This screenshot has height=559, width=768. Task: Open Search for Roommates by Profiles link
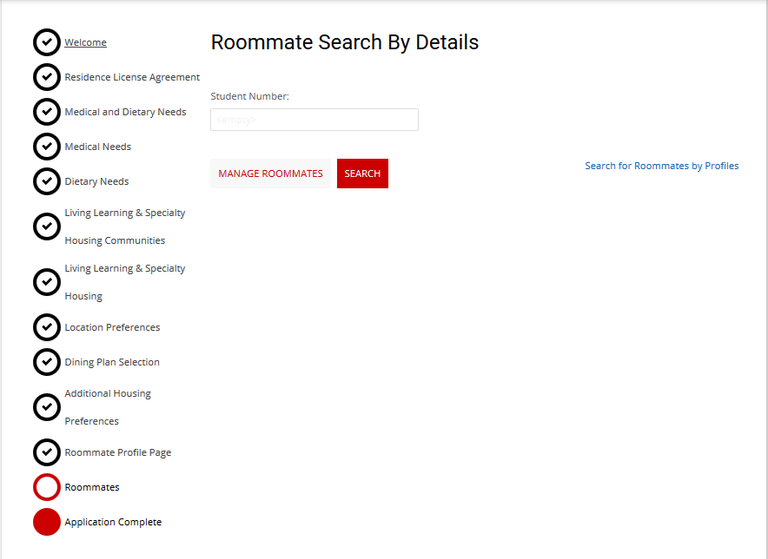click(x=661, y=166)
